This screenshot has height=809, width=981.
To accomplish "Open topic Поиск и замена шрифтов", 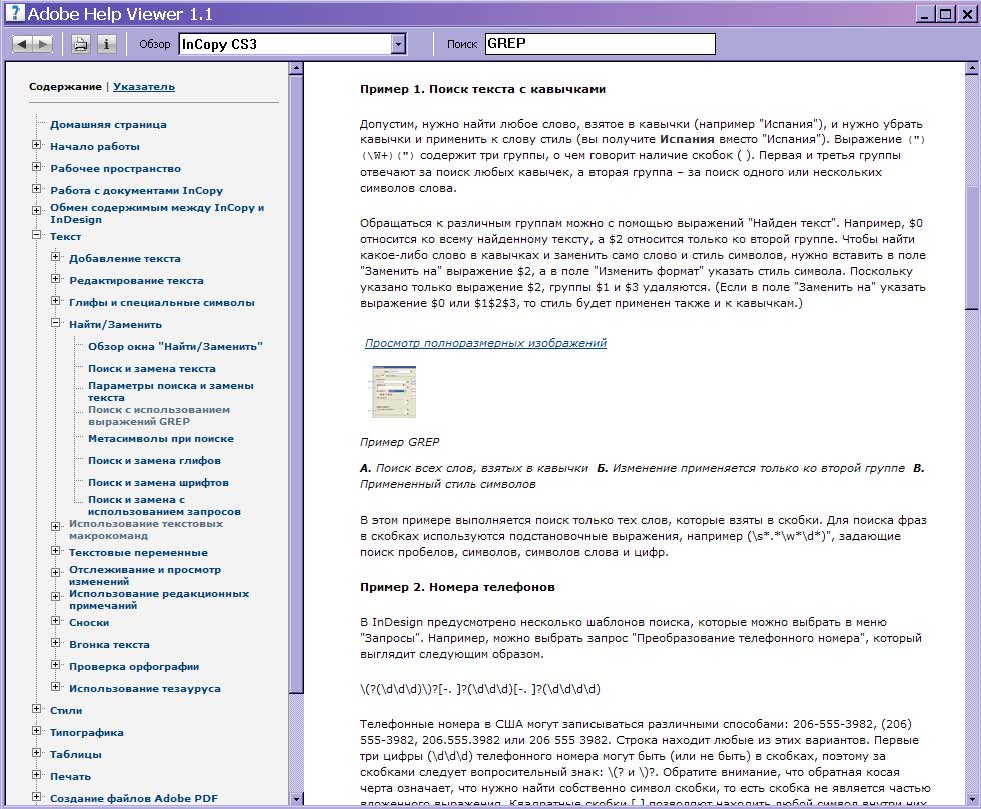I will coord(158,482).
